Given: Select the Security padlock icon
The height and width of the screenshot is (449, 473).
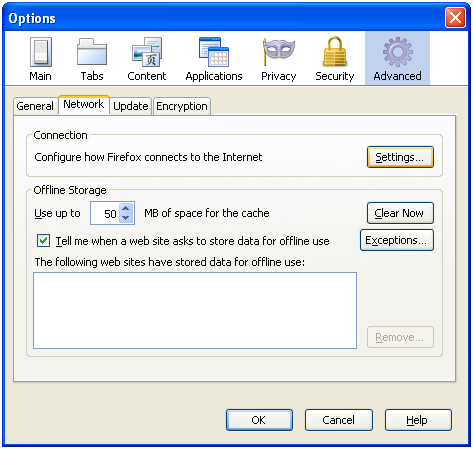Looking at the screenshot, I should pos(335,51).
